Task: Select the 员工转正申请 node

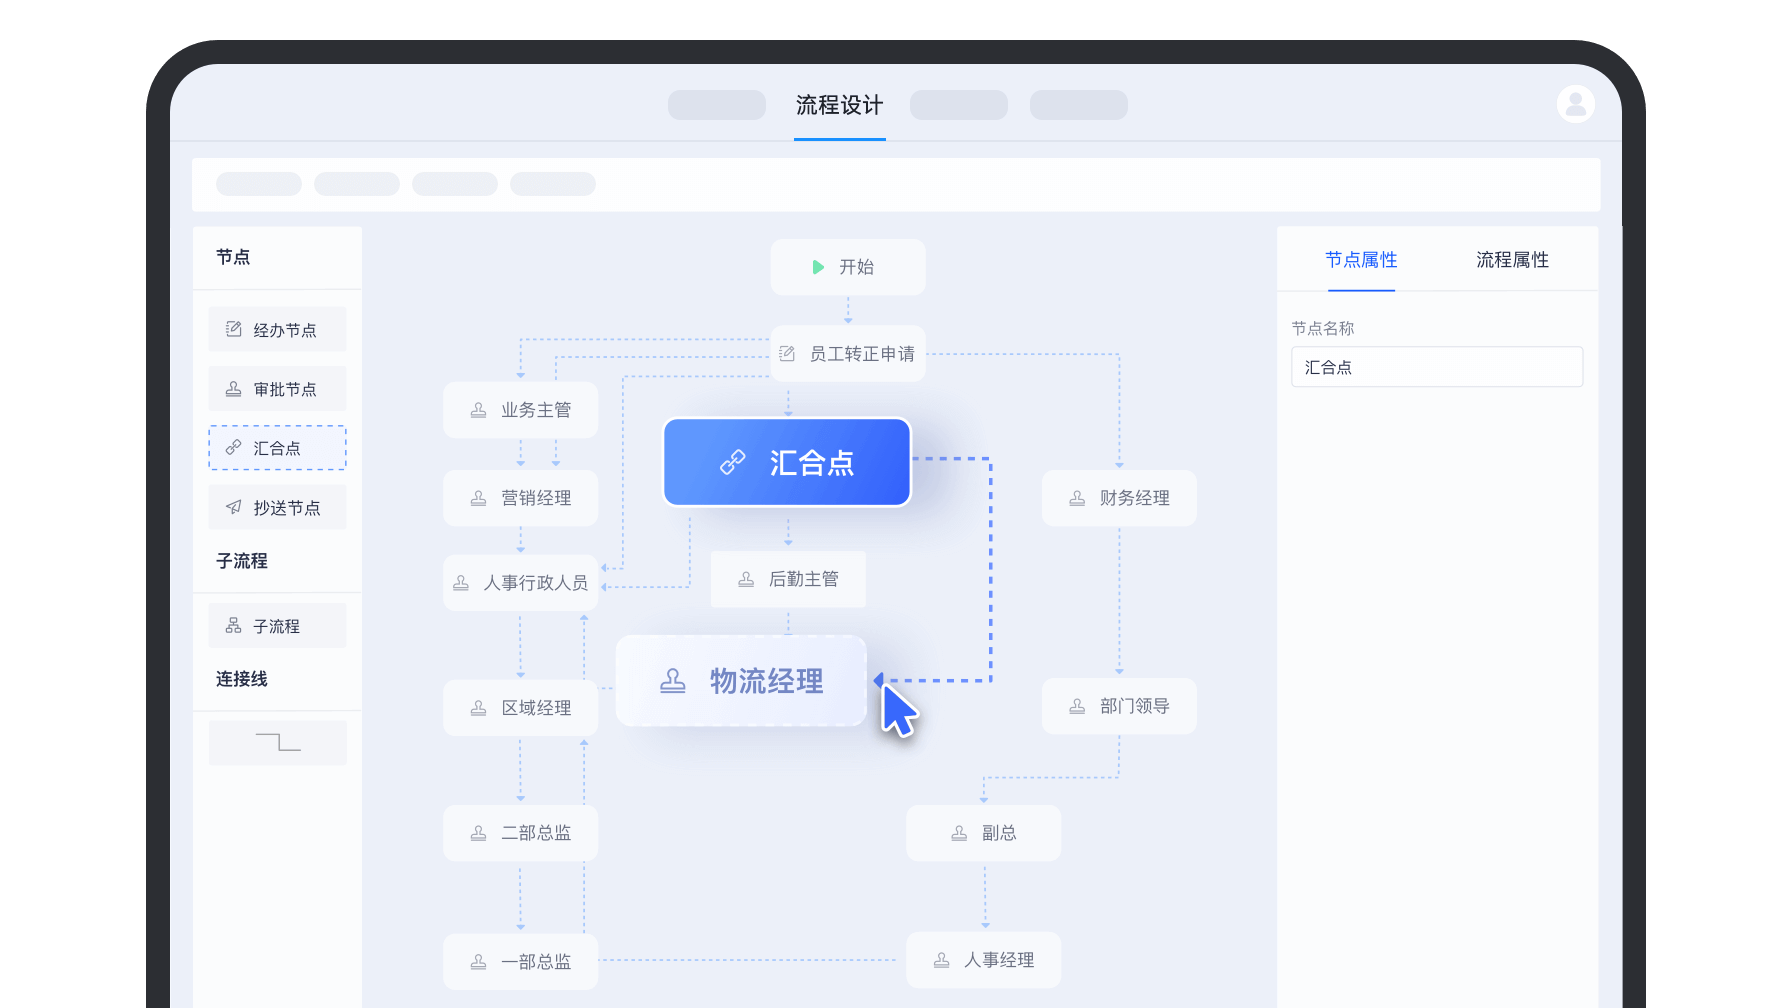Action: tap(848, 354)
